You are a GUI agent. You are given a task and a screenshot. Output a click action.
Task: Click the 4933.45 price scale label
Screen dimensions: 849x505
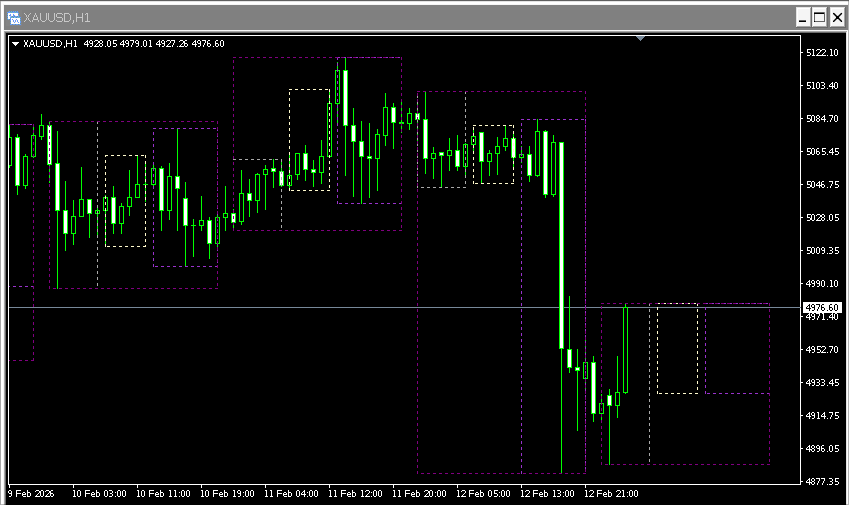coord(822,383)
